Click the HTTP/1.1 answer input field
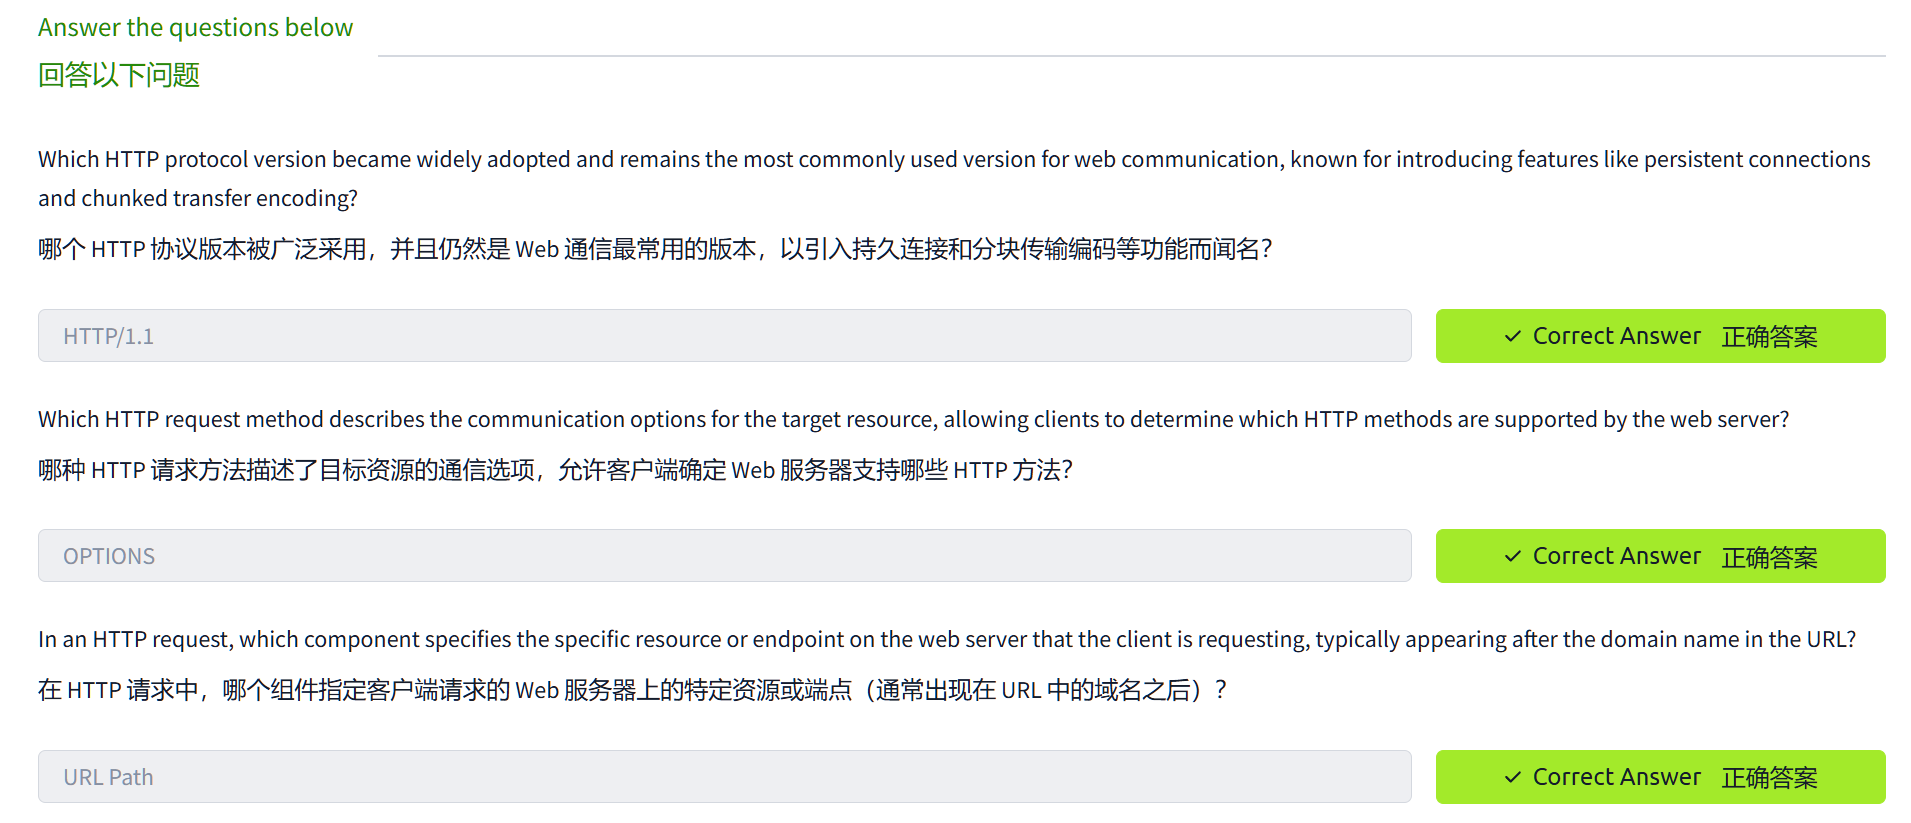 724,336
